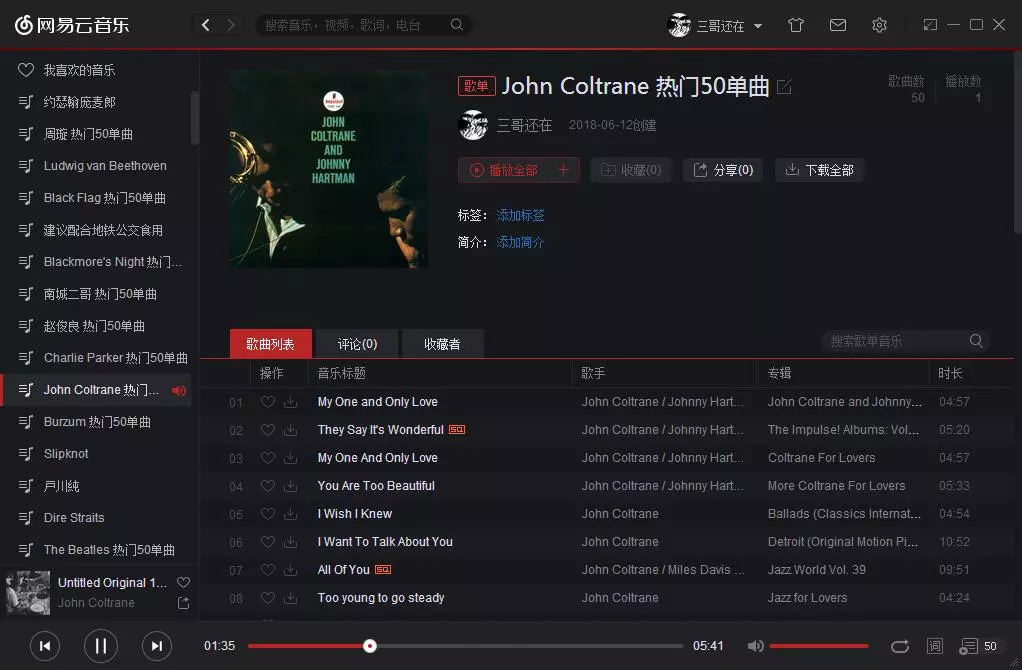The width and height of the screenshot is (1022, 670).
Task: Like You Are Too Beautiful
Action: (268, 486)
